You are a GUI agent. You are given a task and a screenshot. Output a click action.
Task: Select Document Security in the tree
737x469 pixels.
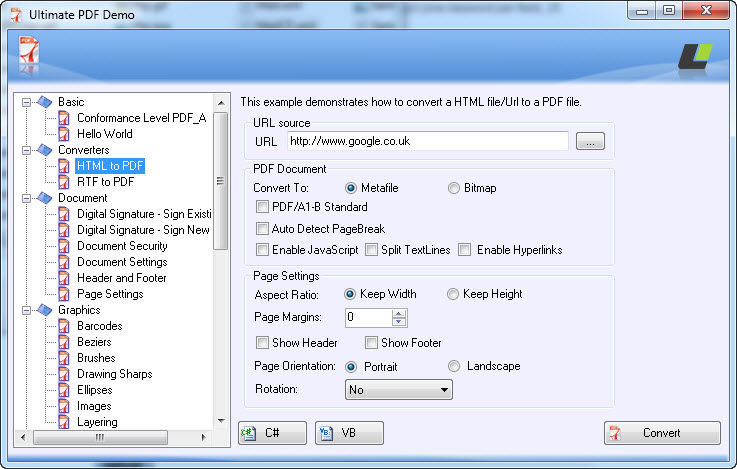[122, 246]
